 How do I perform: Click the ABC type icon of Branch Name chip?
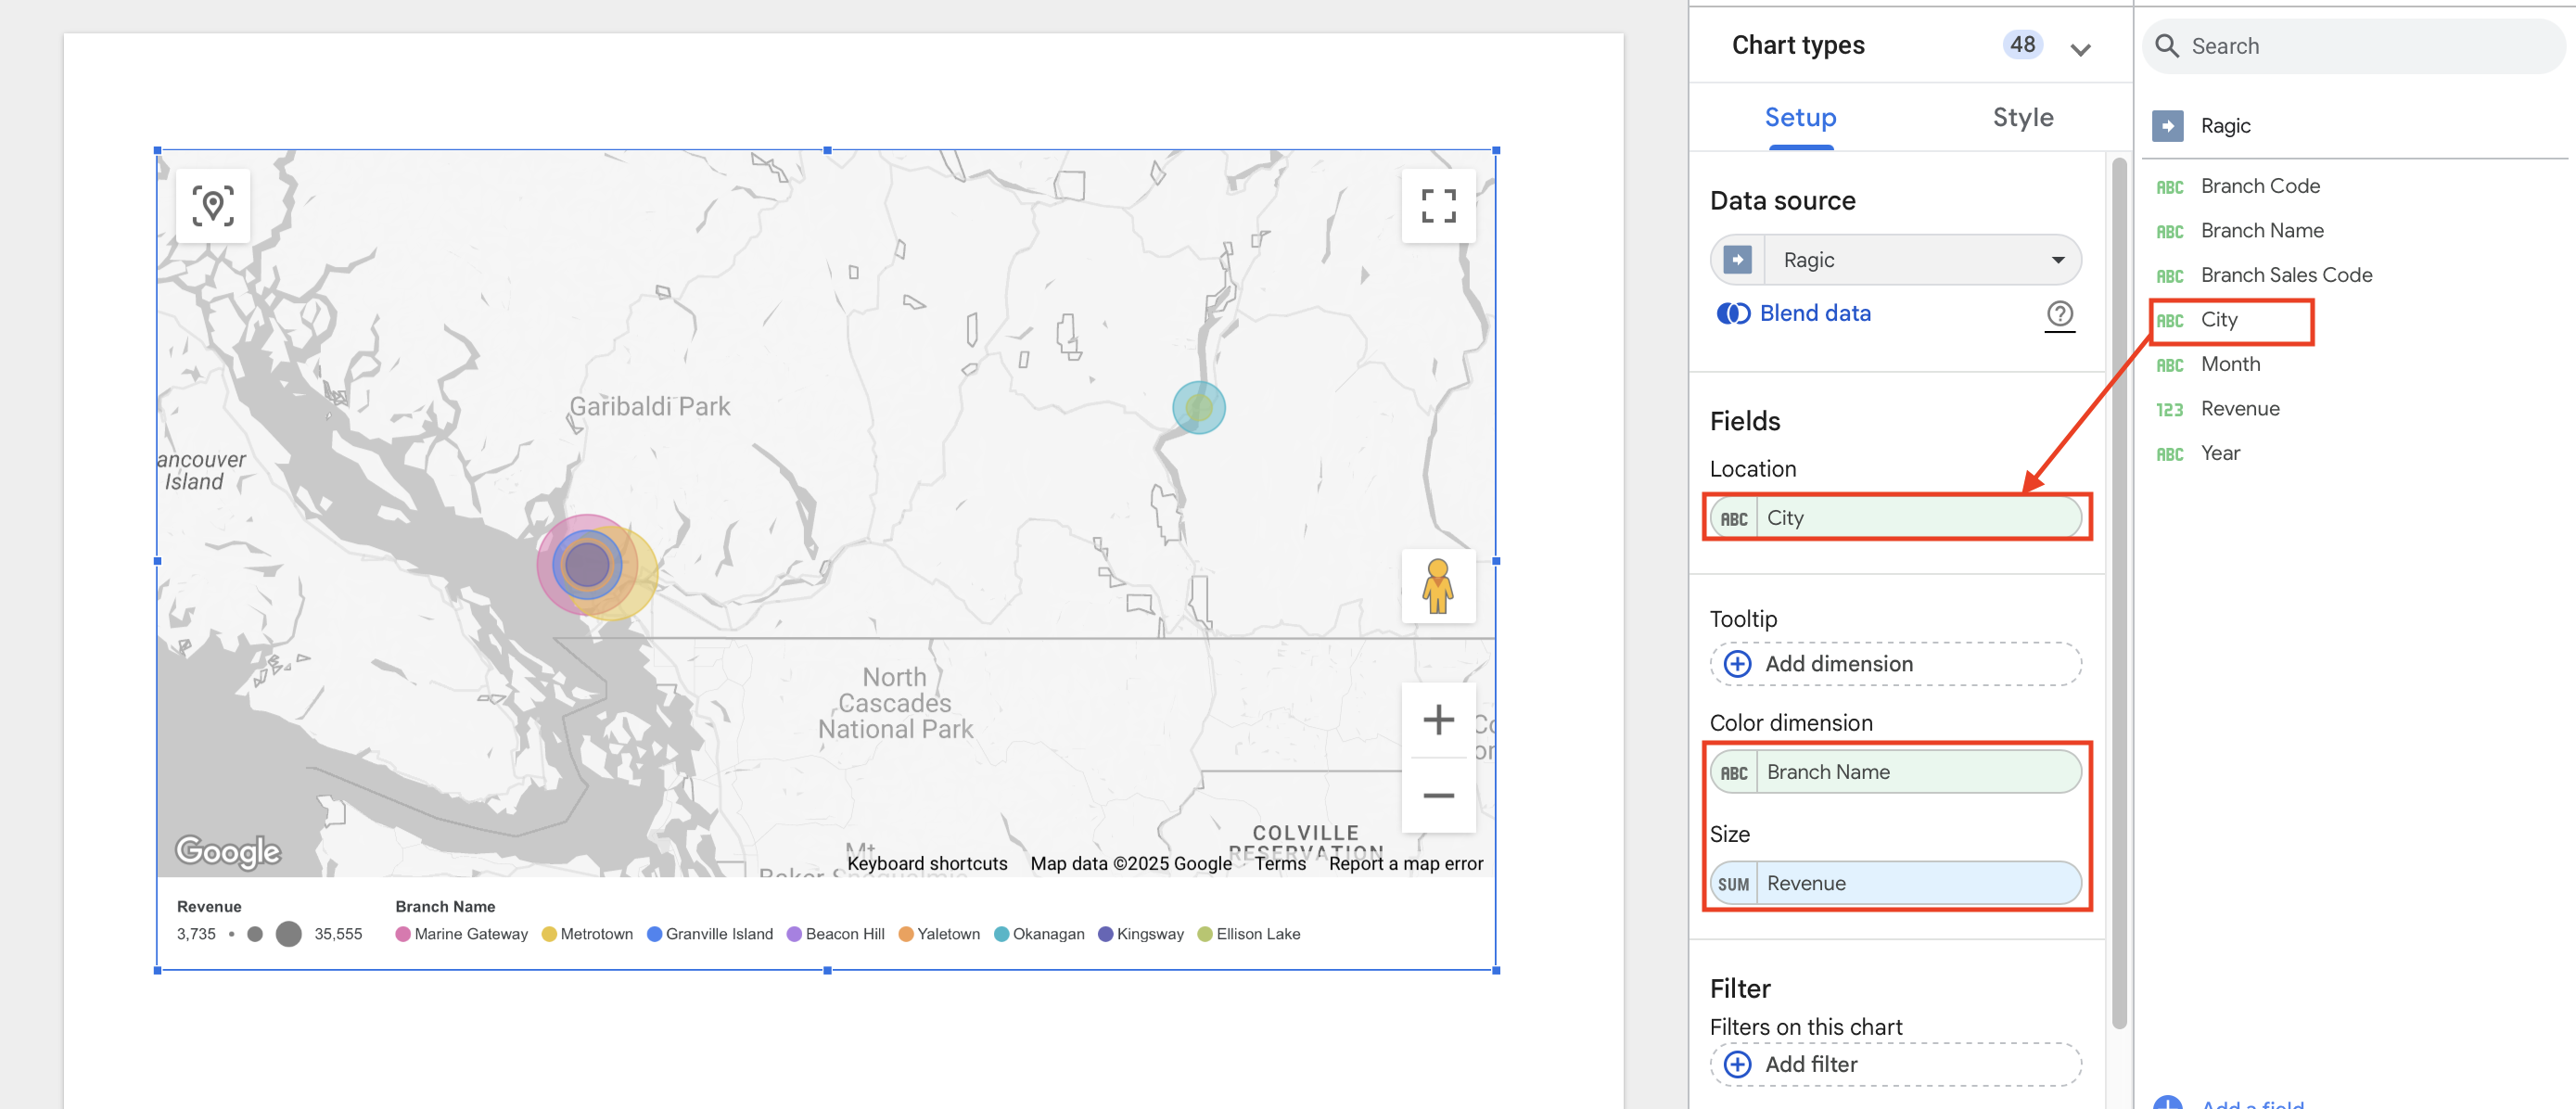pyautogui.click(x=1734, y=773)
